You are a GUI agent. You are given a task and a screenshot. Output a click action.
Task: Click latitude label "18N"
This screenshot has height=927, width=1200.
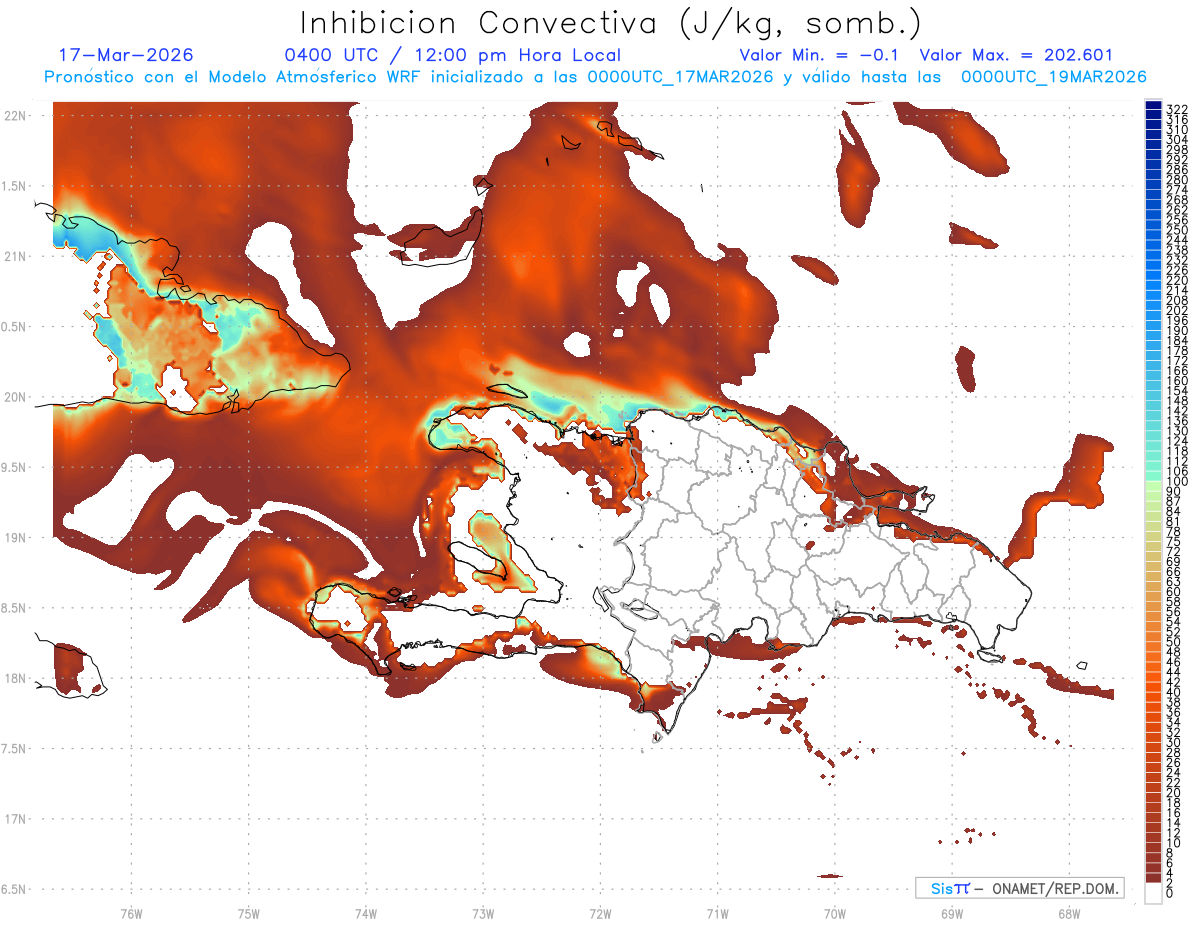pyautogui.click(x=15, y=678)
